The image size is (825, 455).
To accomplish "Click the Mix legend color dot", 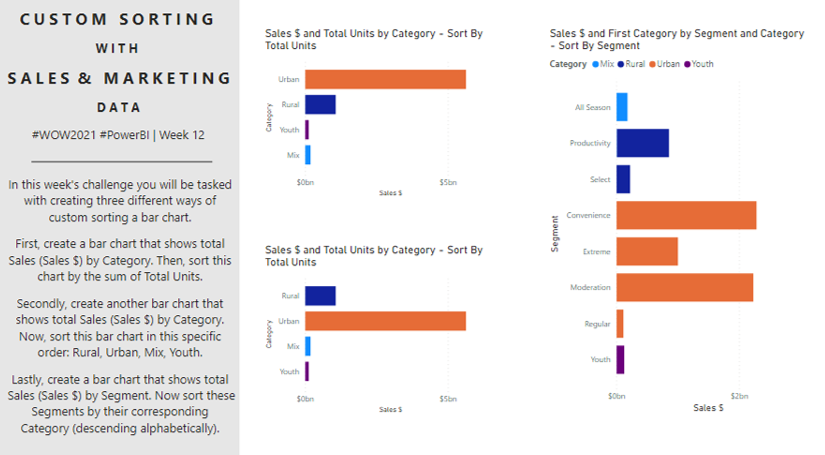I will (x=596, y=64).
